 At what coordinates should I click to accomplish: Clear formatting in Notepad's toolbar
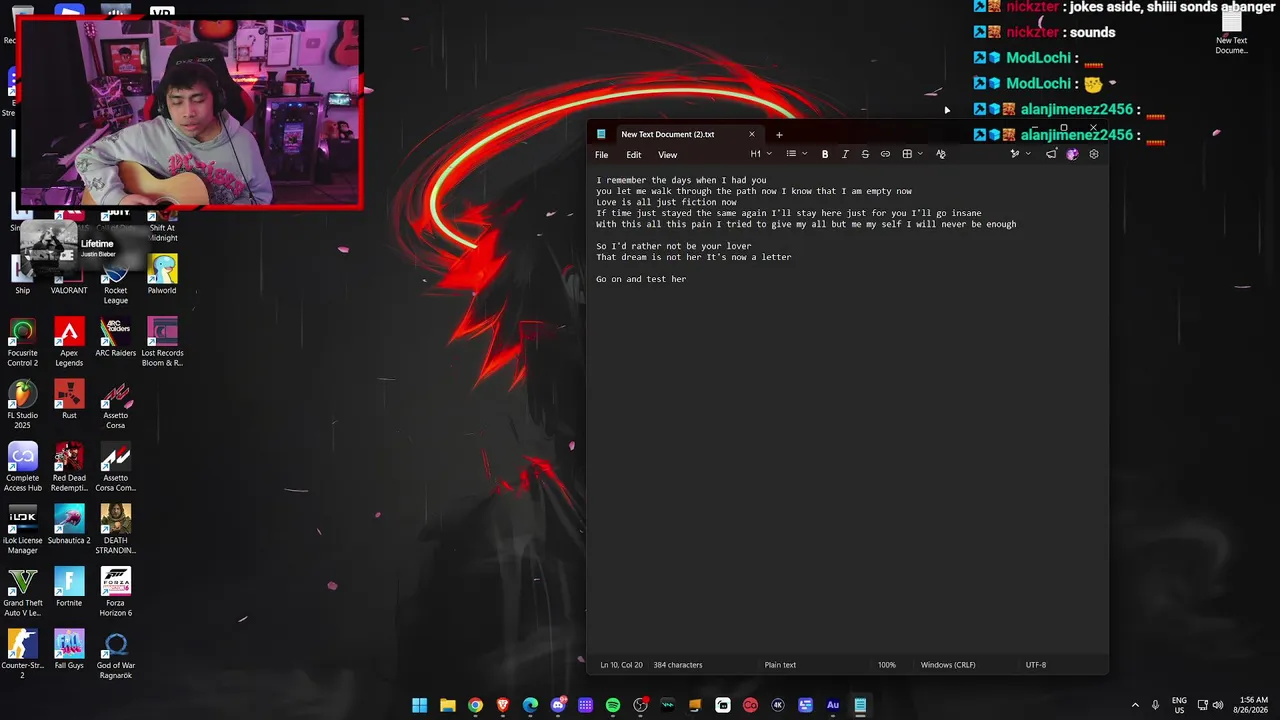click(x=940, y=154)
